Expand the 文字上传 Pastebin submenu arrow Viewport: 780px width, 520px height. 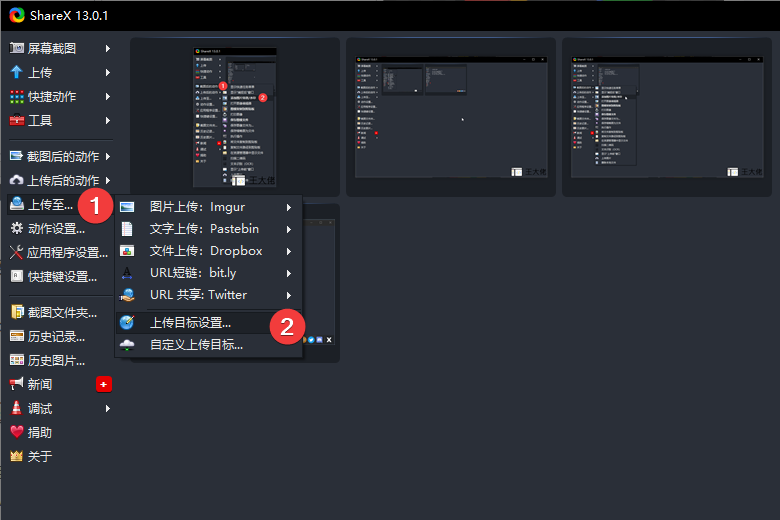[289, 229]
